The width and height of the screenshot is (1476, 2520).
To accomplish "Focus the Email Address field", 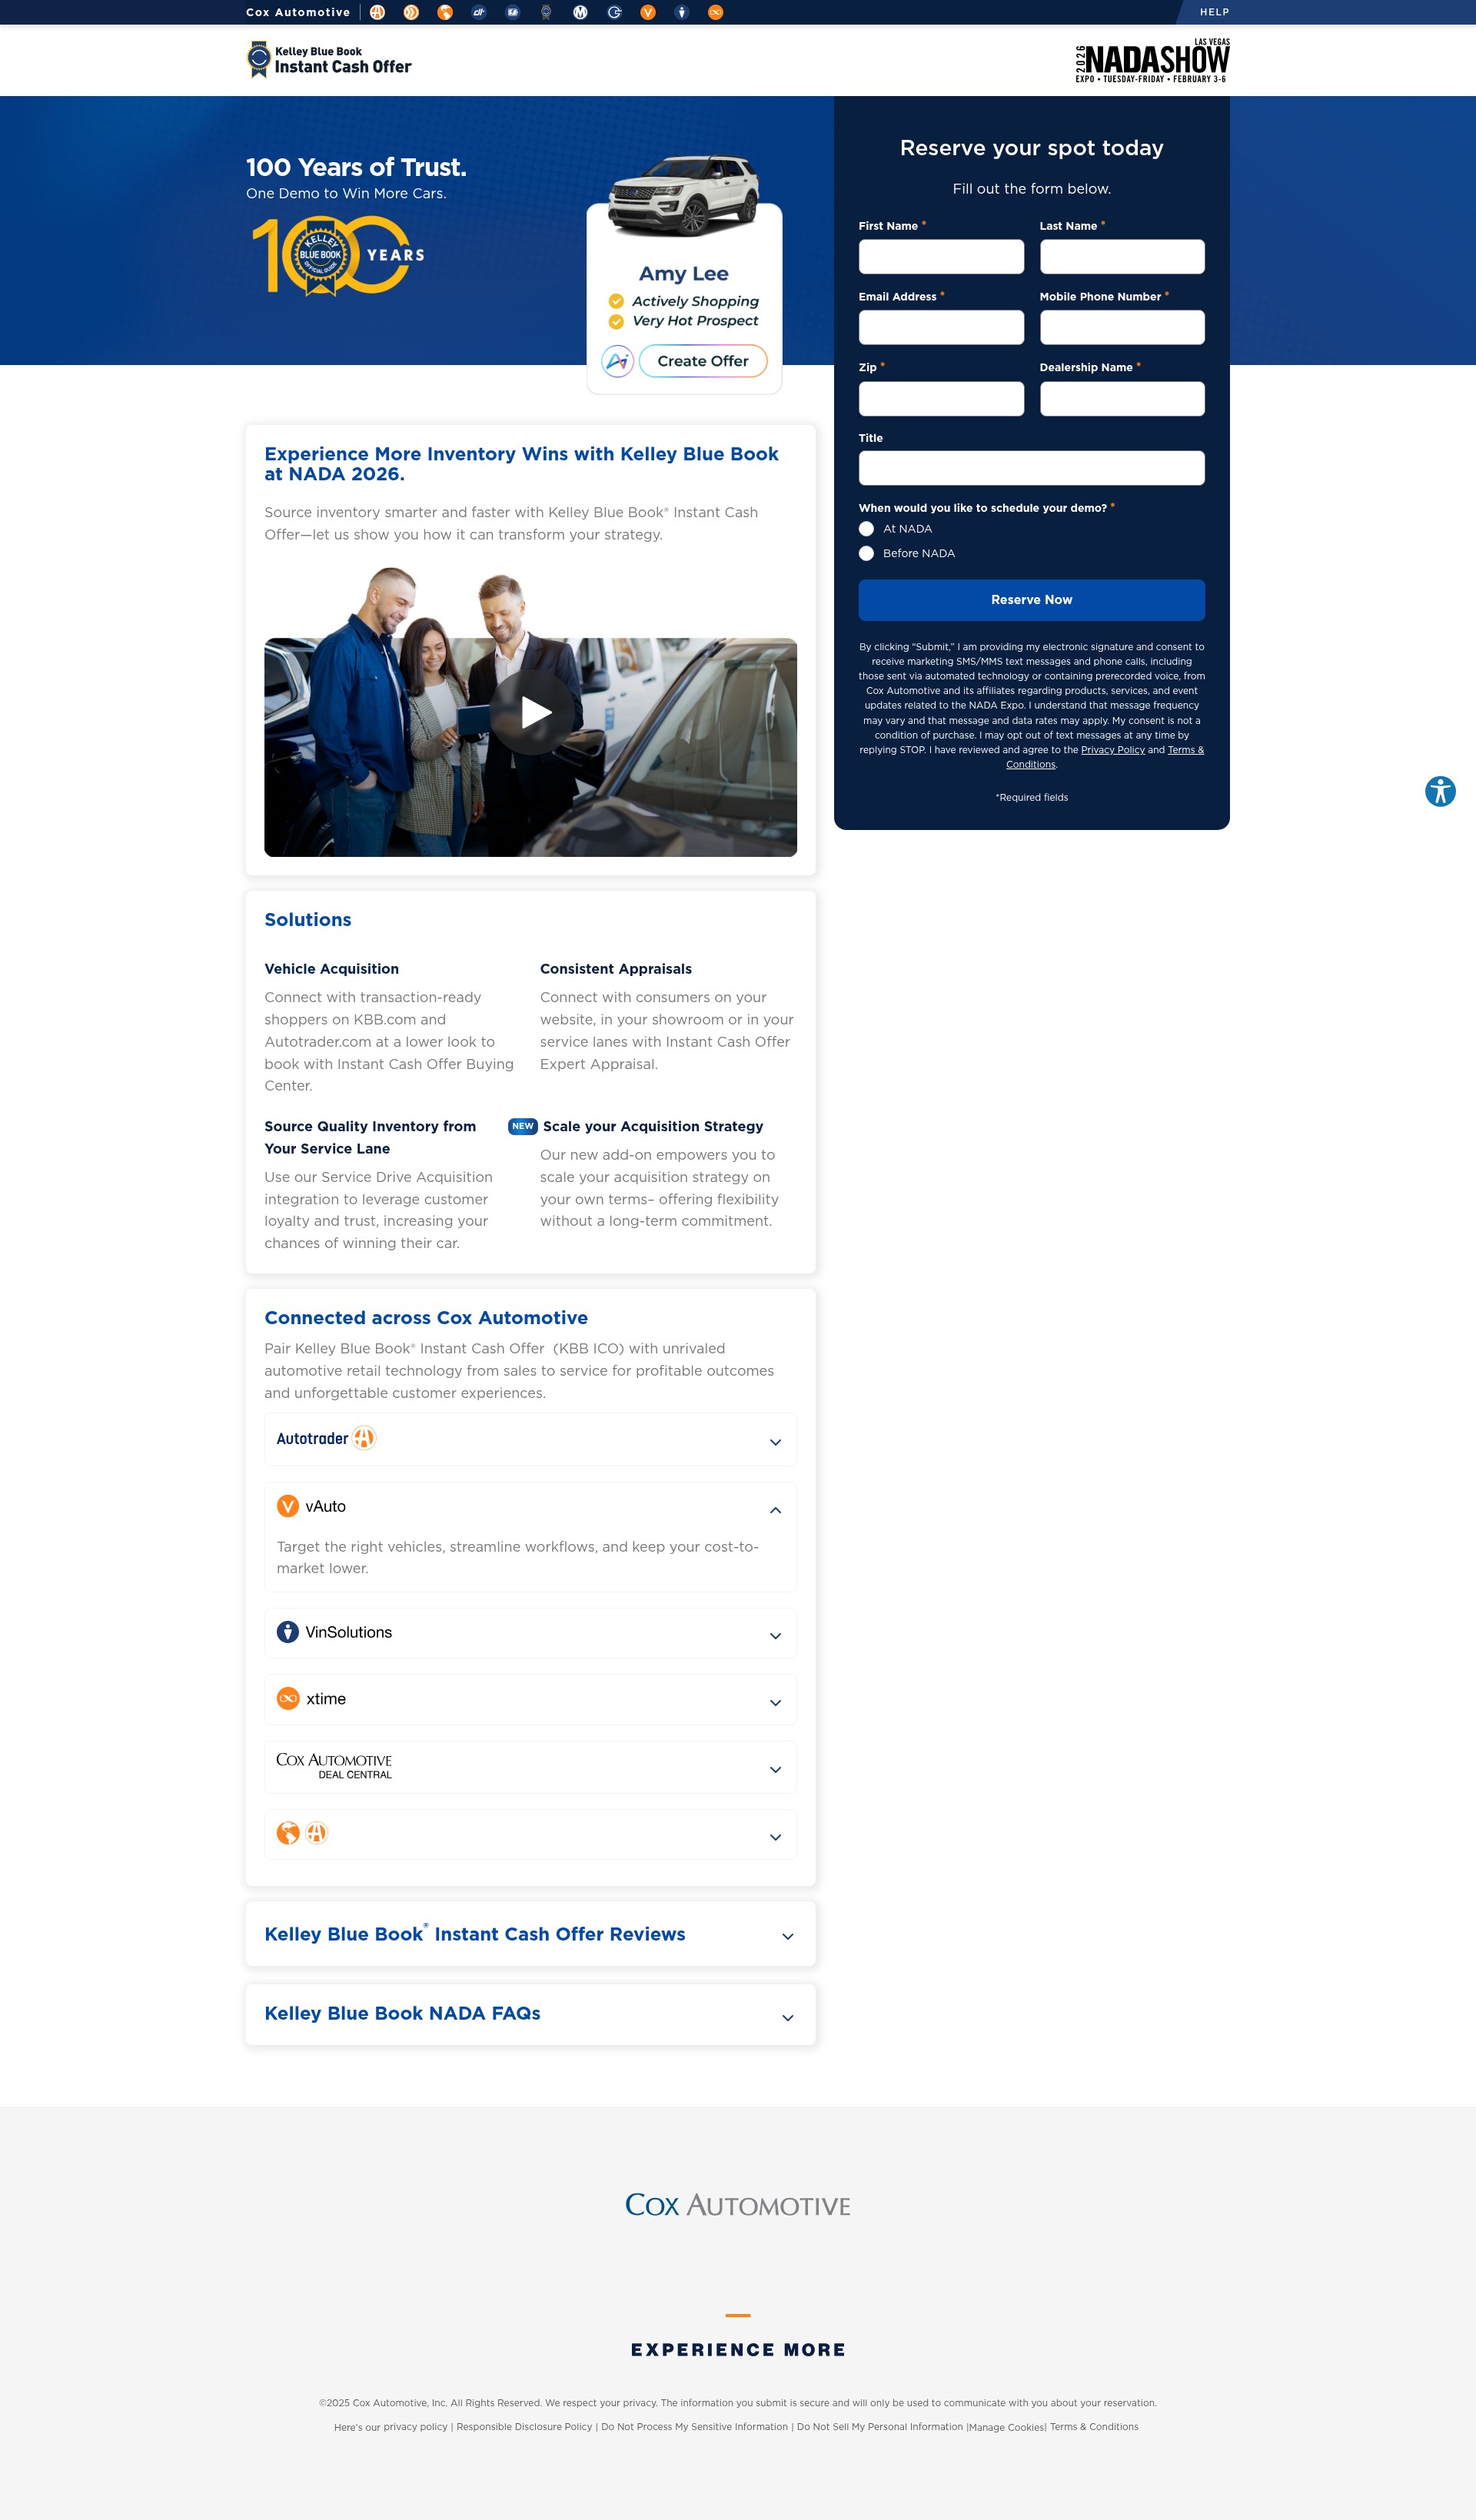I will (941, 327).
